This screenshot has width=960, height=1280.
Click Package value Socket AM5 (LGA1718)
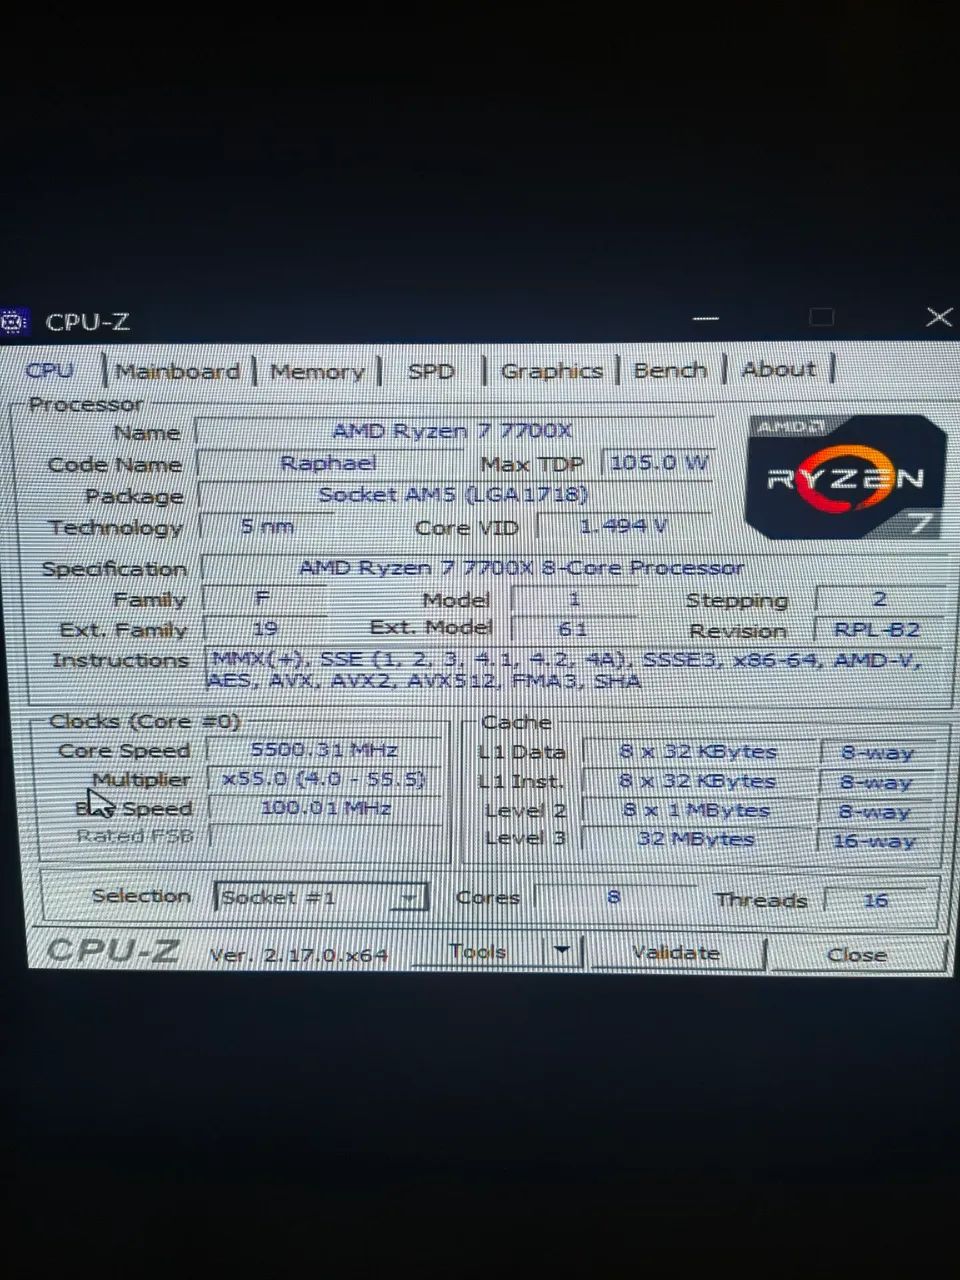click(x=453, y=495)
